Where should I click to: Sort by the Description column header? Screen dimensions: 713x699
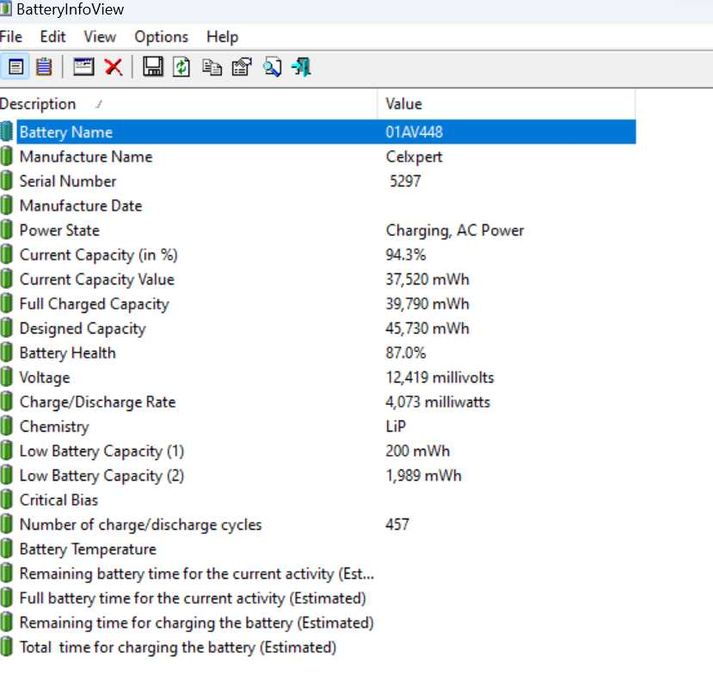(x=188, y=104)
